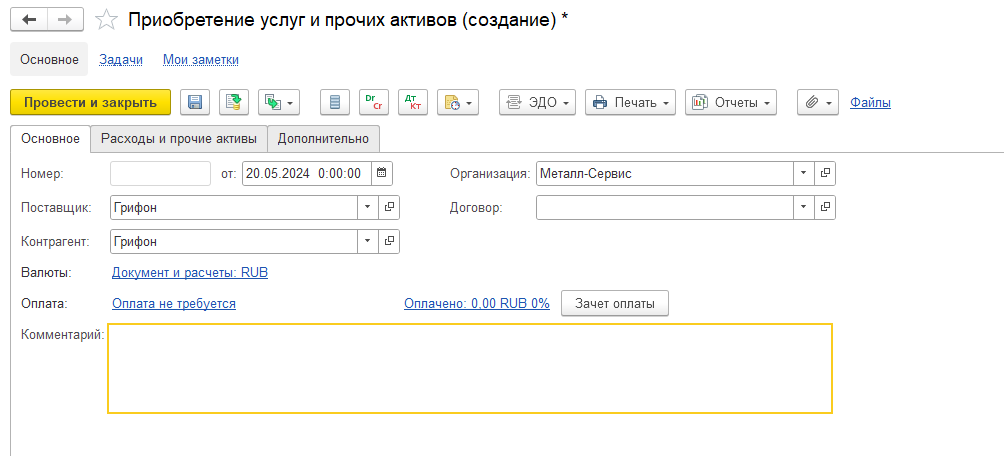Go back with the left arrow
1004x456 pixels.
coord(28,20)
